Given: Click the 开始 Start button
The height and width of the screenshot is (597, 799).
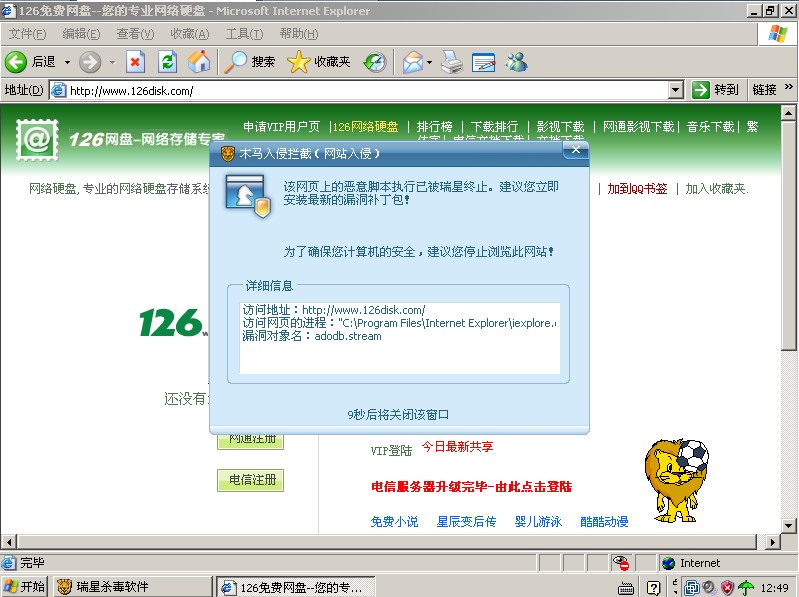Looking at the screenshot, I should [24, 587].
